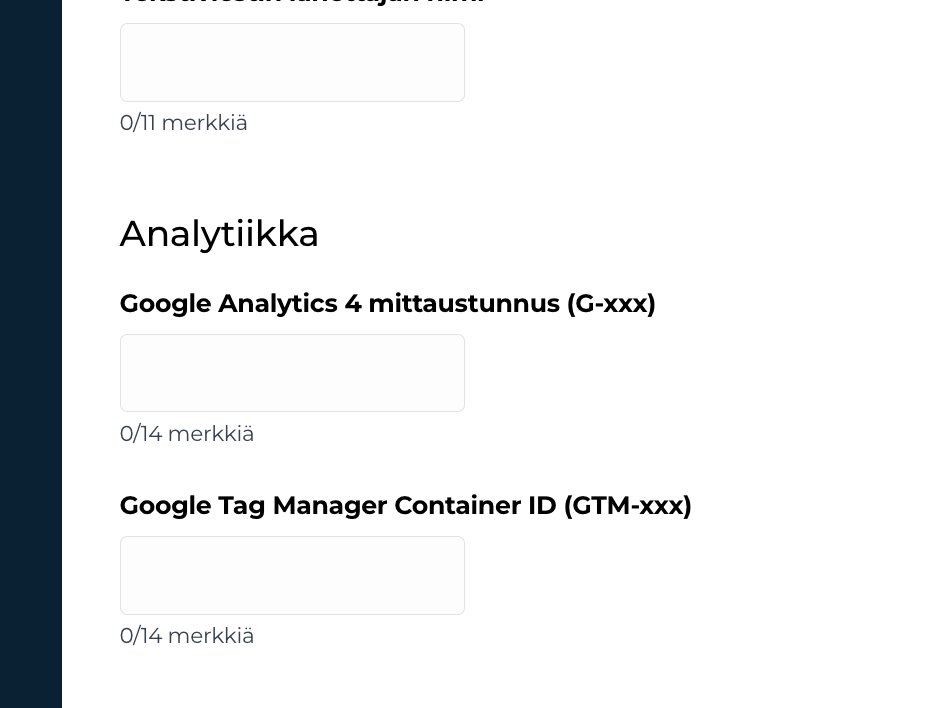940x708 pixels.
Task: Click the Google Tag Manager Container ID label
Action: click(x=405, y=505)
